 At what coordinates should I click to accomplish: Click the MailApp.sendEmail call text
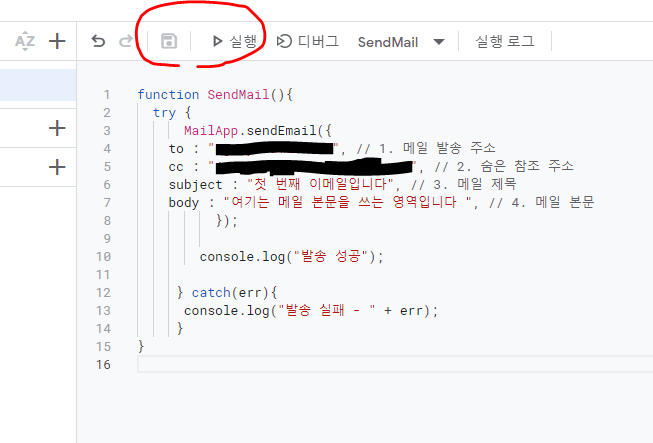coord(258,131)
